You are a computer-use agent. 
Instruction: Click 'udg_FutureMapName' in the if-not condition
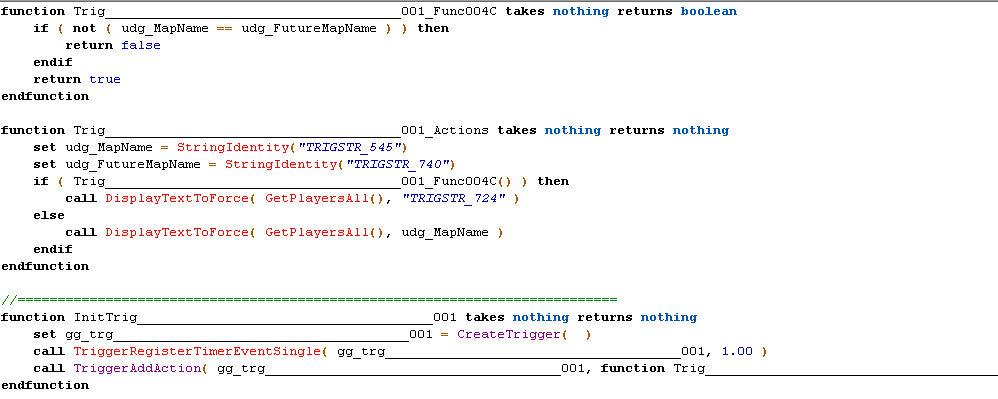pos(309,29)
